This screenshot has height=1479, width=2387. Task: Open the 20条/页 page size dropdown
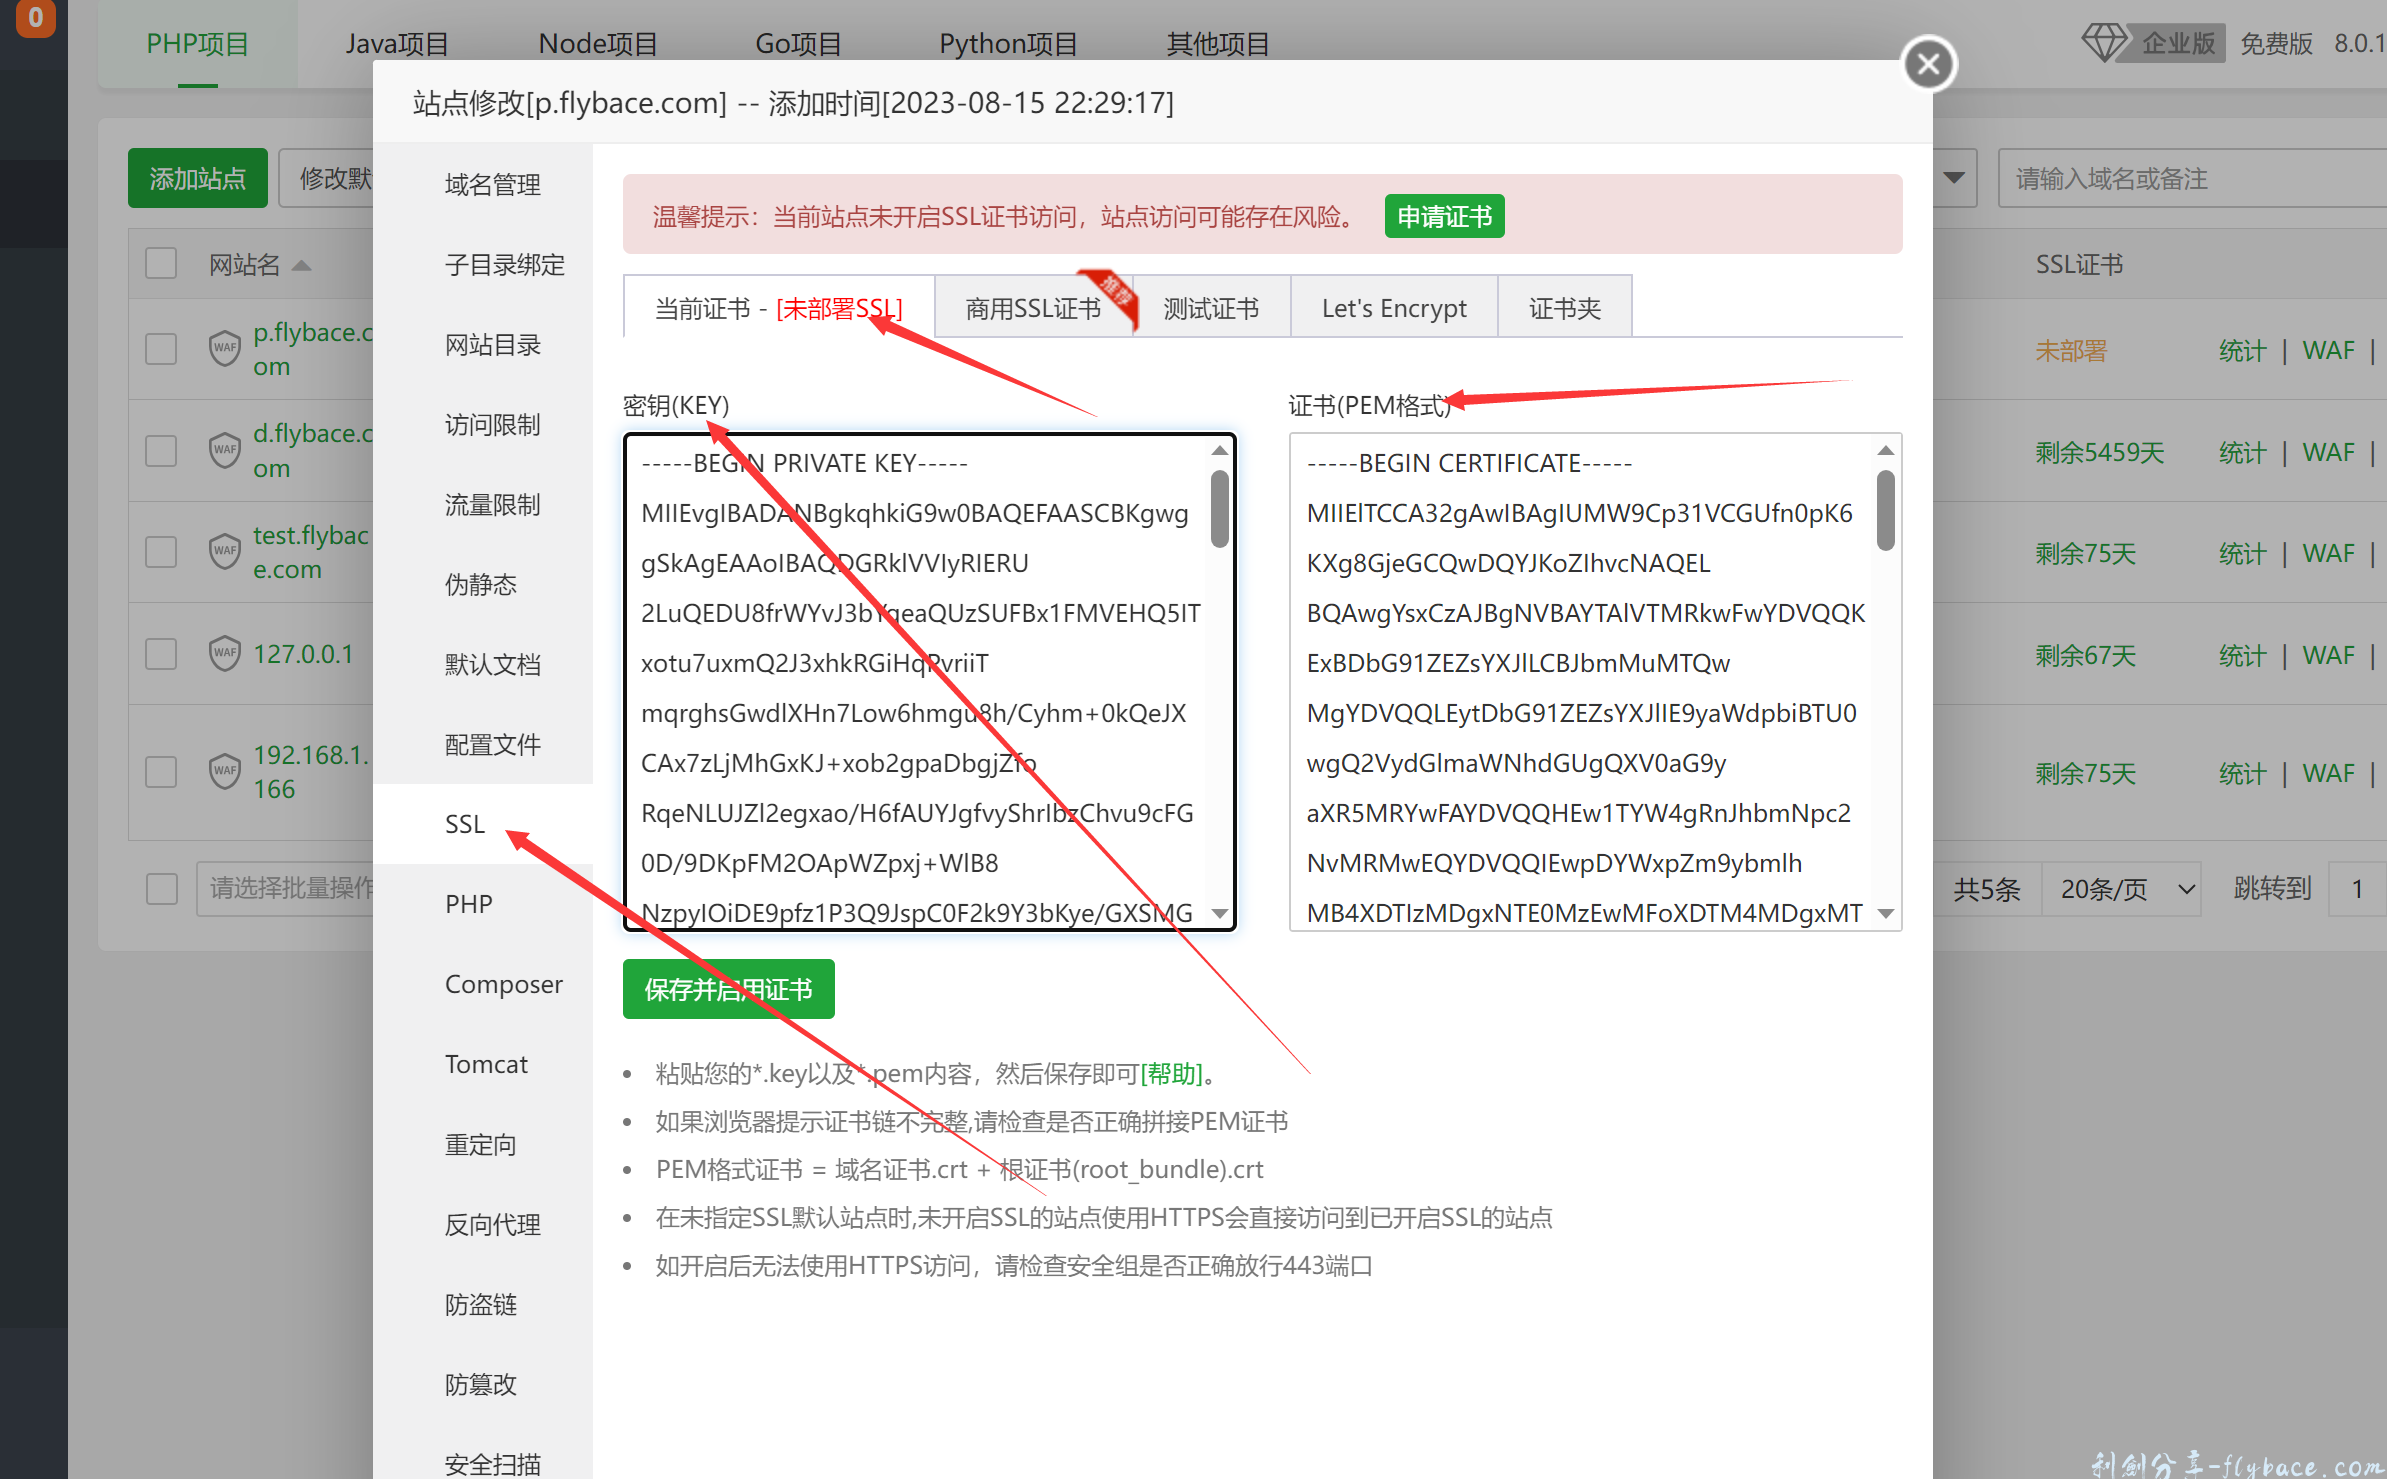point(2121,888)
